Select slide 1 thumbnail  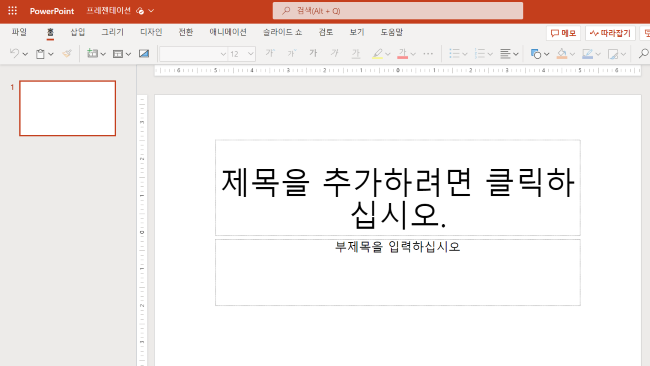tap(68, 108)
